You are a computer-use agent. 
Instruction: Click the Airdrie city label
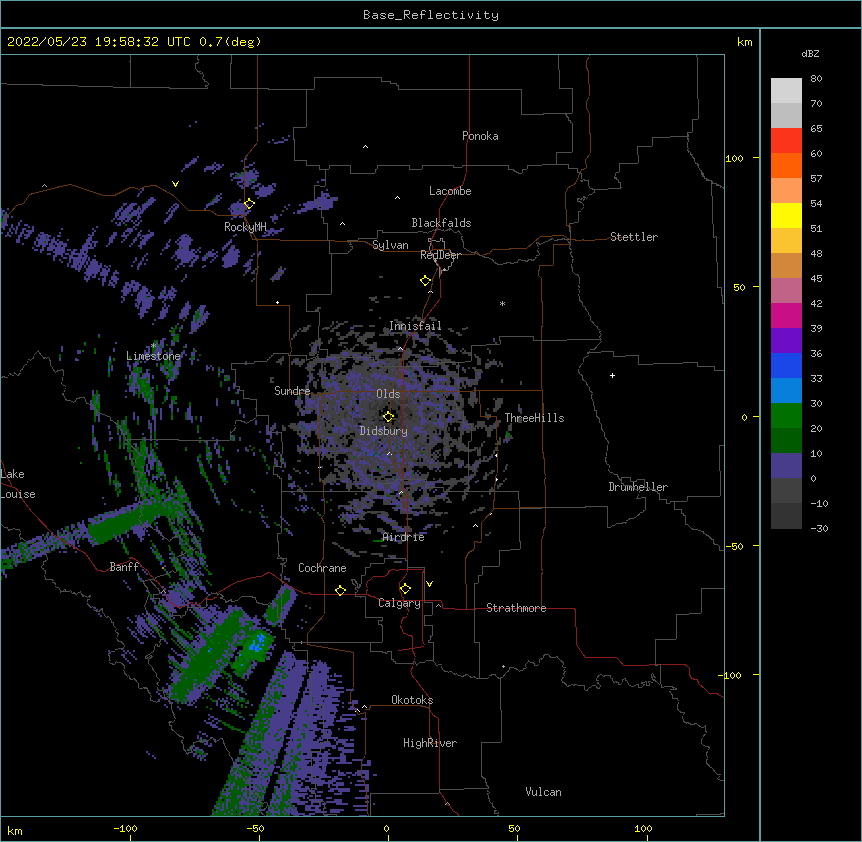[404, 537]
